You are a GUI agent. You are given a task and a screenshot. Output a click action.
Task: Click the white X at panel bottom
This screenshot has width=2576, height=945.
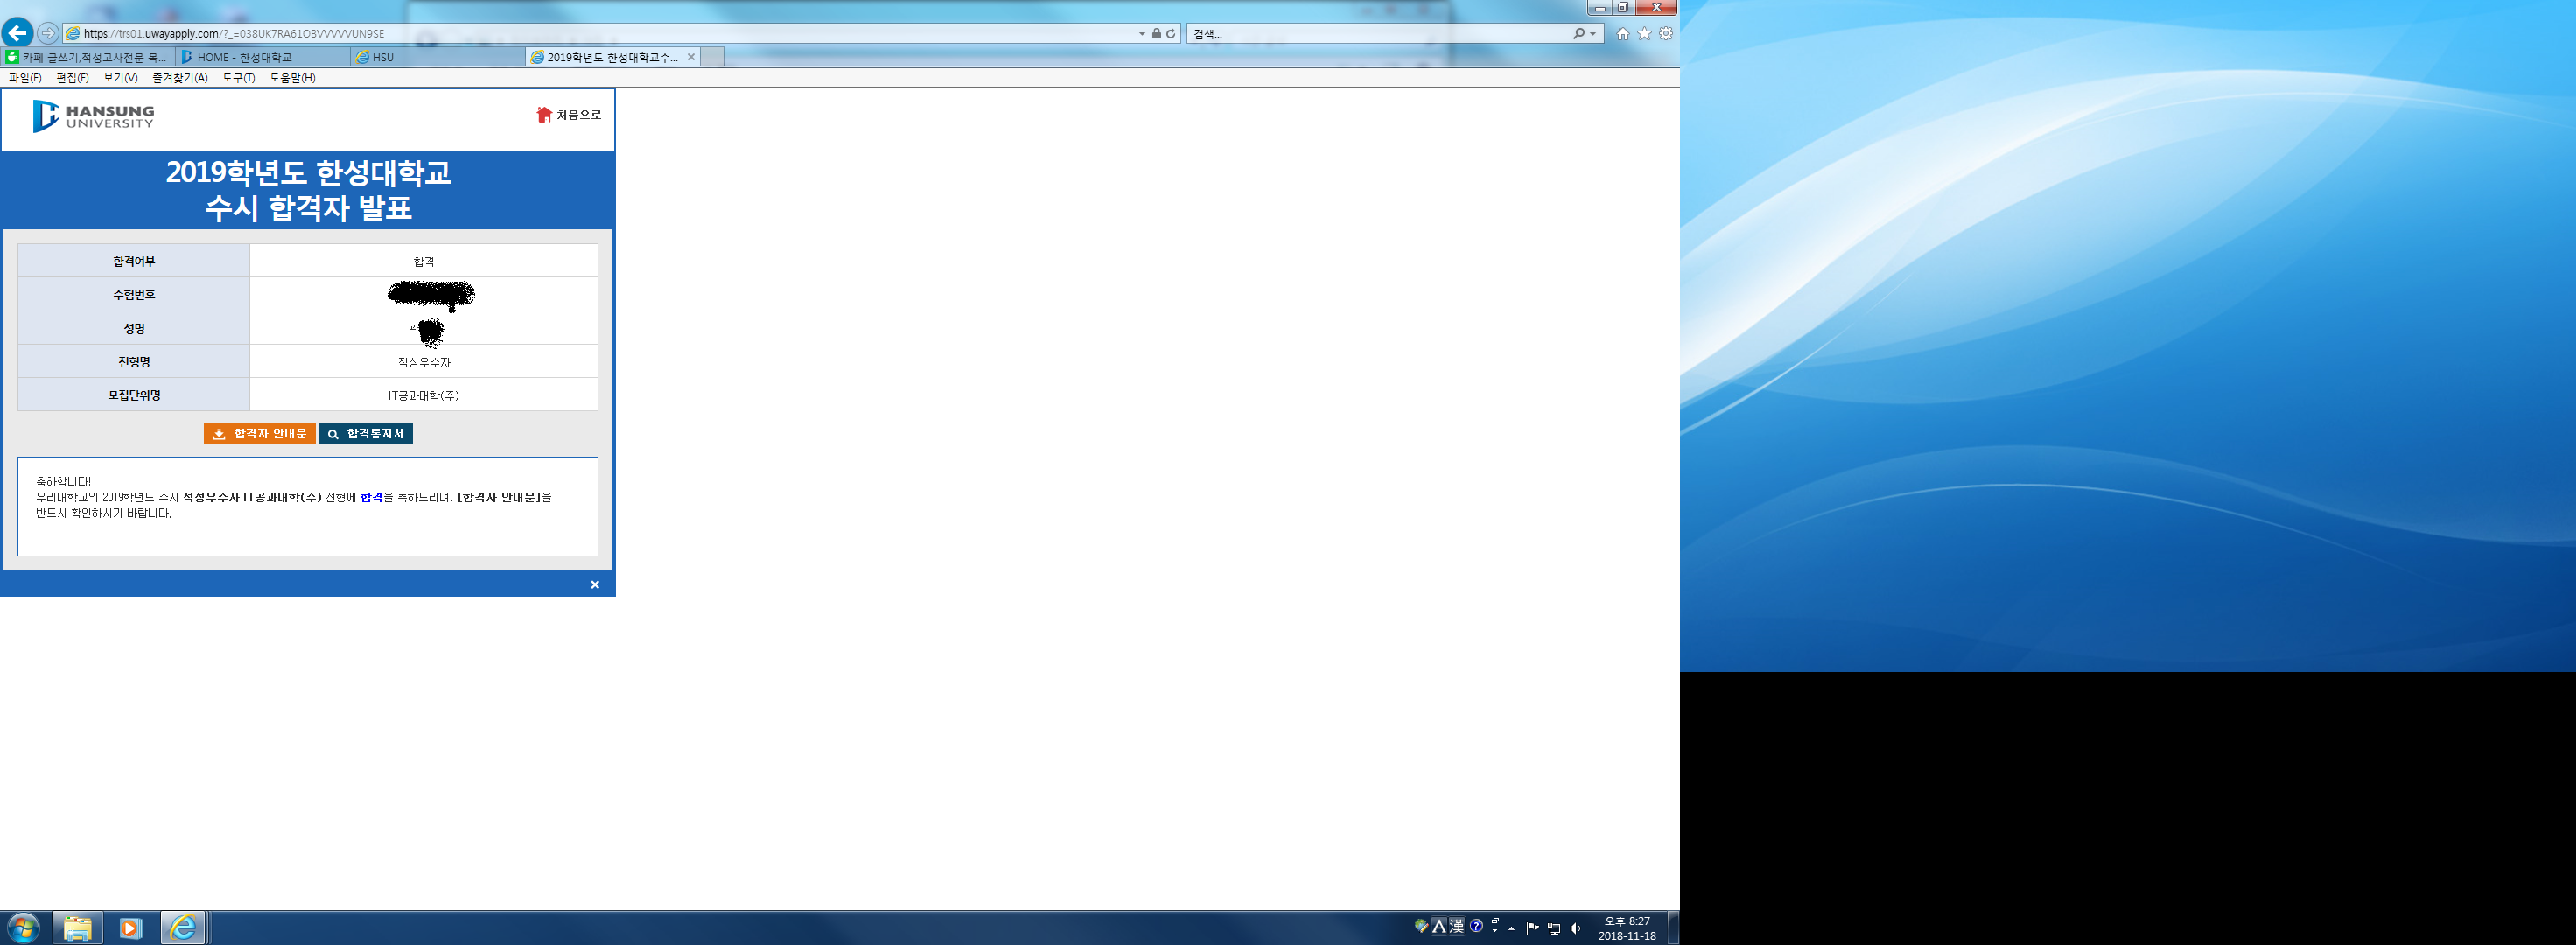pos(595,585)
